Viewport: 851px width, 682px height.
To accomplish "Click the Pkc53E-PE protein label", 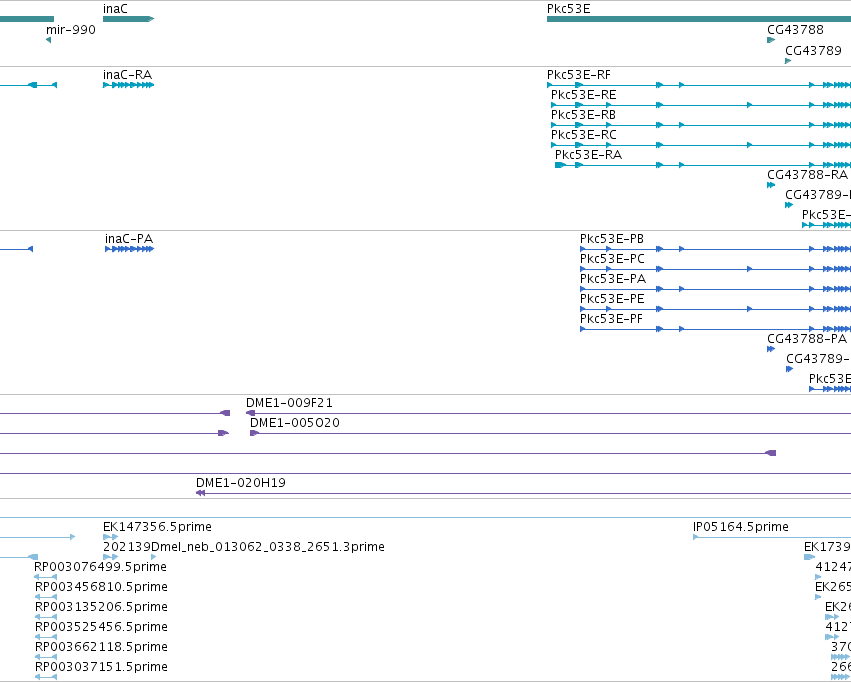I will pyautogui.click(x=612, y=299).
